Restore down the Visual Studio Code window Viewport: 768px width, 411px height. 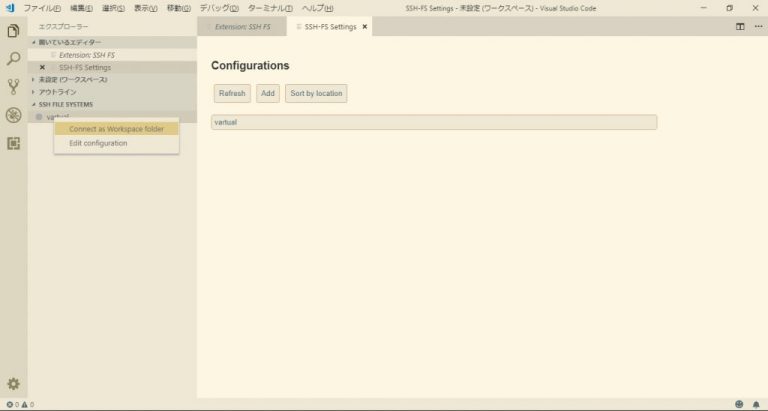pyautogui.click(x=729, y=8)
